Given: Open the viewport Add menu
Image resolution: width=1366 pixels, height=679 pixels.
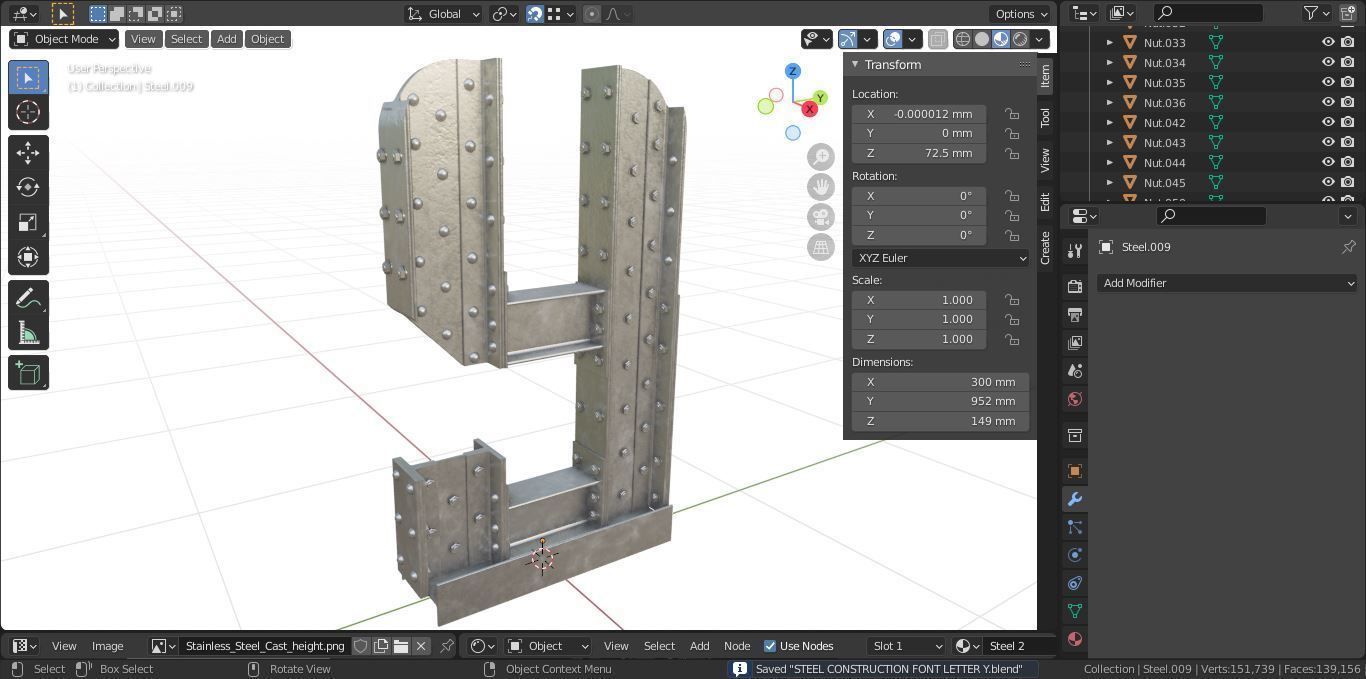Looking at the screenshot, I should tap(227, 39).
